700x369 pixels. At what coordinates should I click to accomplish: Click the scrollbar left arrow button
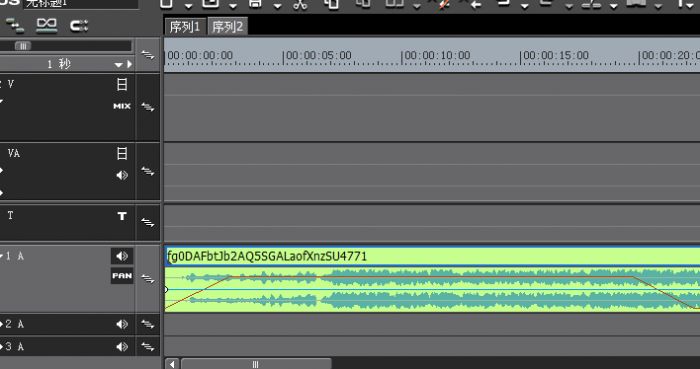172,364
